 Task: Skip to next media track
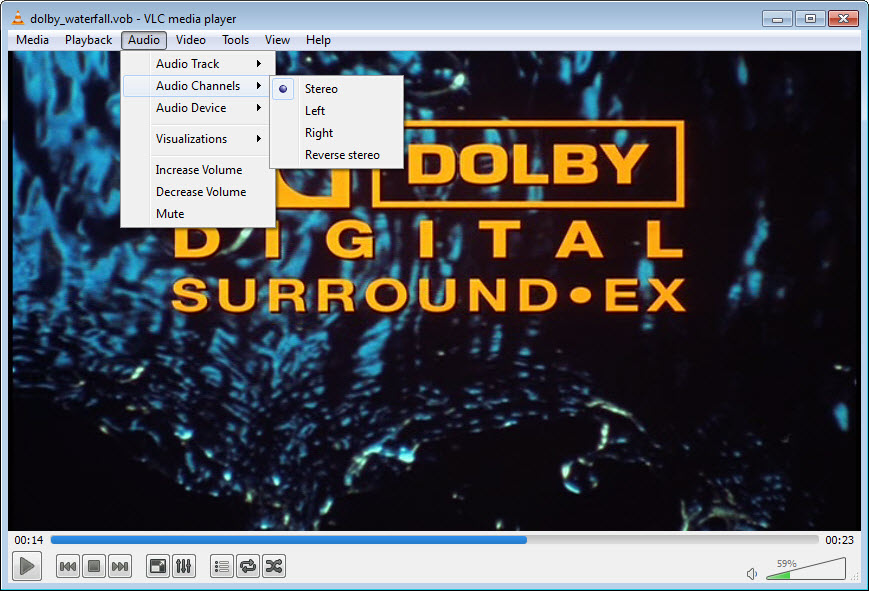[x=120, y=566]
